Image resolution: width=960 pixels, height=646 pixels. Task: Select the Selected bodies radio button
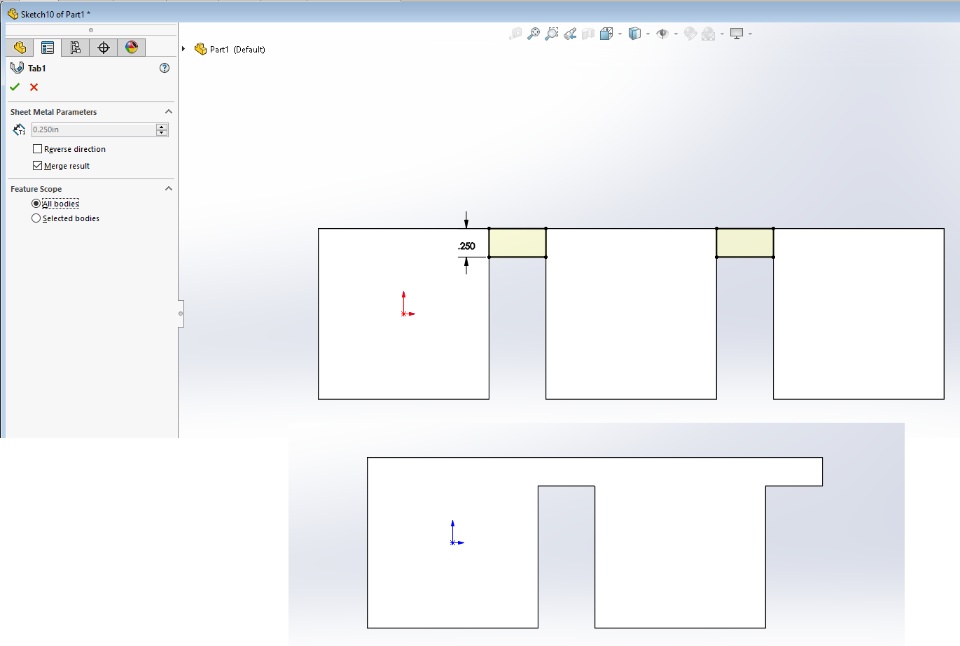coord(36,218)
